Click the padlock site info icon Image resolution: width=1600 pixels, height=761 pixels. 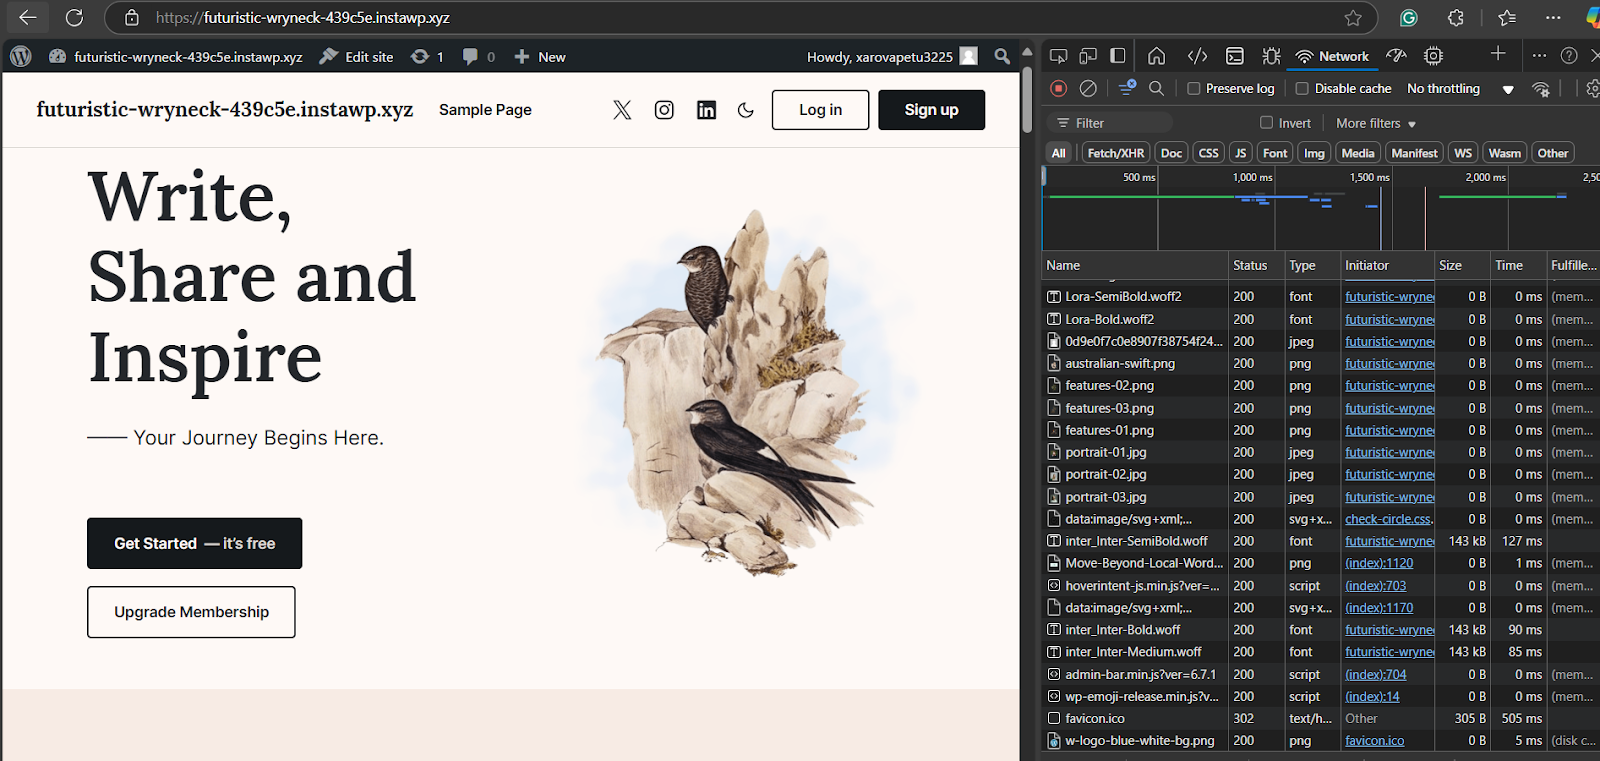click(131, 17)
